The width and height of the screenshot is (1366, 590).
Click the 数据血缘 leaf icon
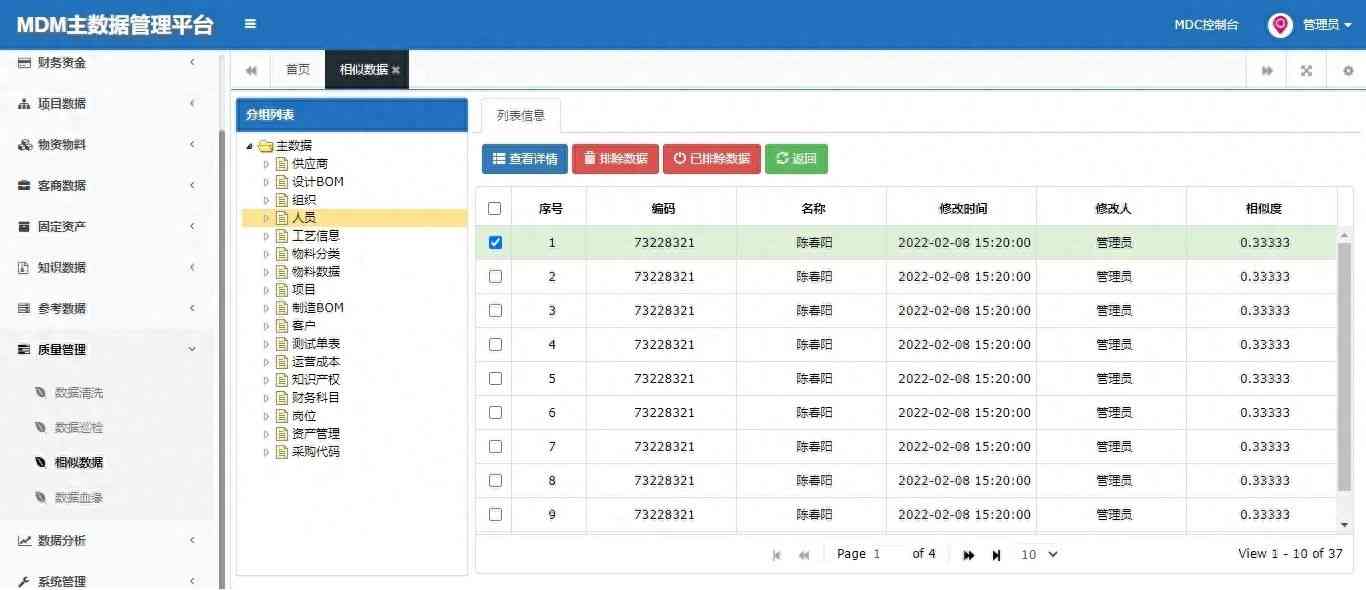pyautogui.click(x=40, y=497)
